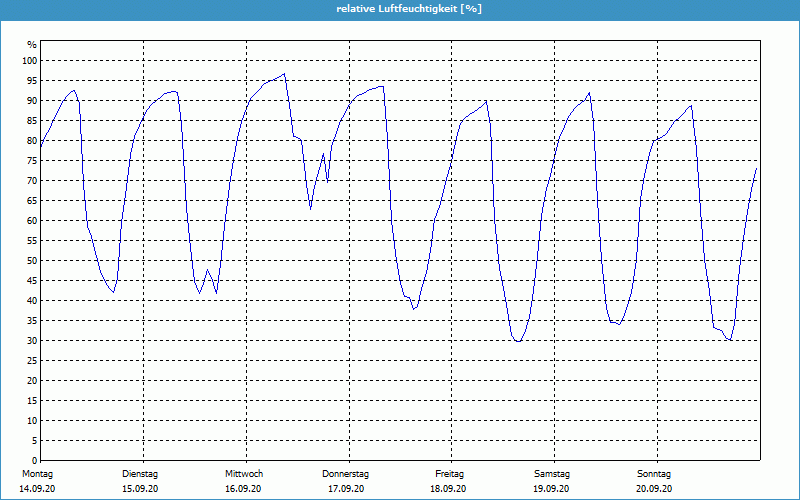800x500 pixels.
Task: Click the 'Dienstag' axis label
Action: pos(140,473)
